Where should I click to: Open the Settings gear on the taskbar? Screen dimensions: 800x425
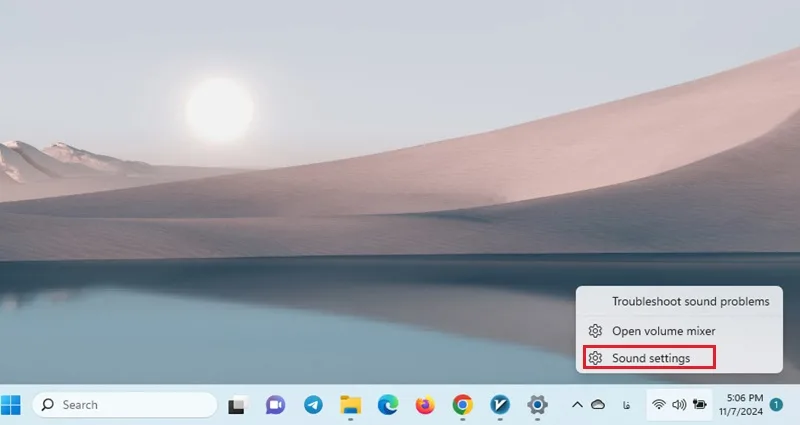[x=537, y=405]
